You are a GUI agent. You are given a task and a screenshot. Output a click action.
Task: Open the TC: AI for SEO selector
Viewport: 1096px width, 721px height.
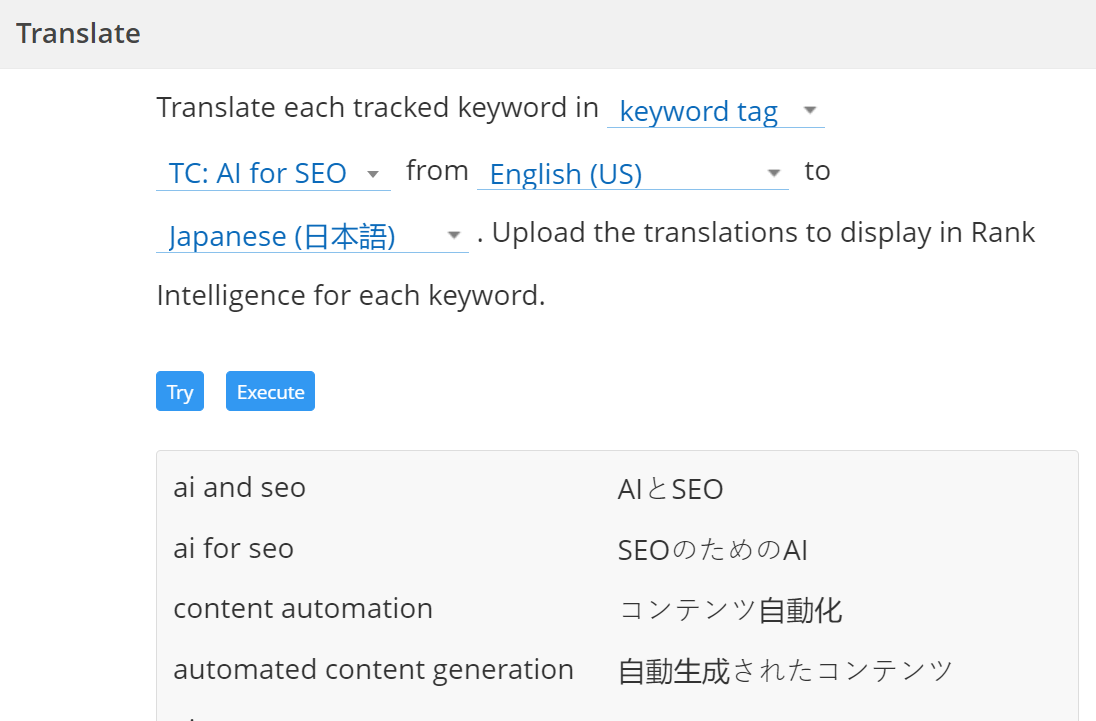[257, 173]
